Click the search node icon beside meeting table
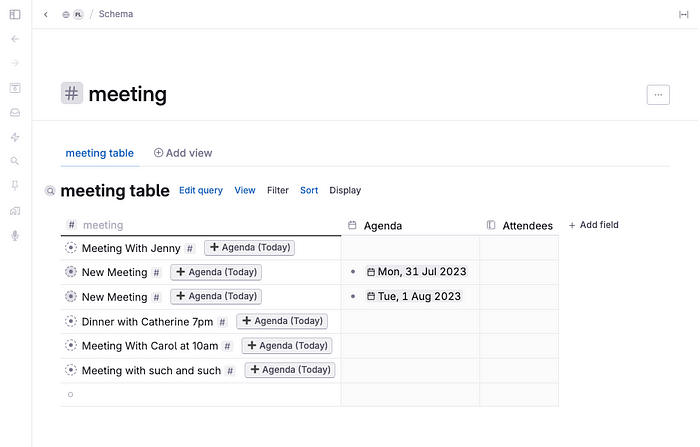This screenshot has height=447, width=700. tap(50, 191)
